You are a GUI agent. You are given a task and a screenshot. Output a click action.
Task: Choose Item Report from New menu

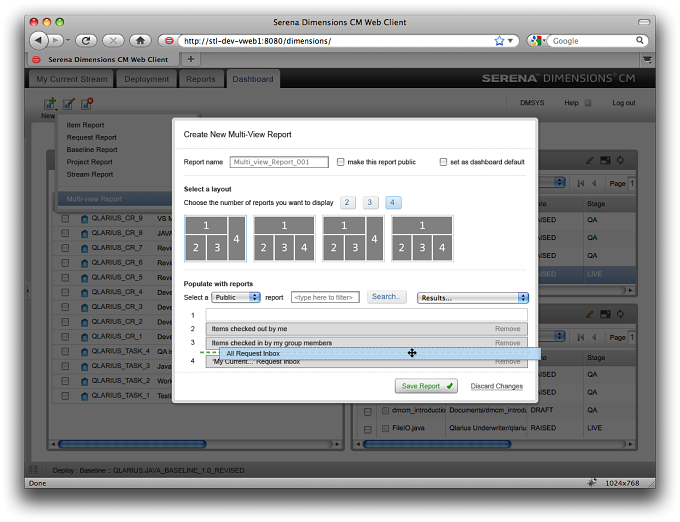click(x=85, y=125)
